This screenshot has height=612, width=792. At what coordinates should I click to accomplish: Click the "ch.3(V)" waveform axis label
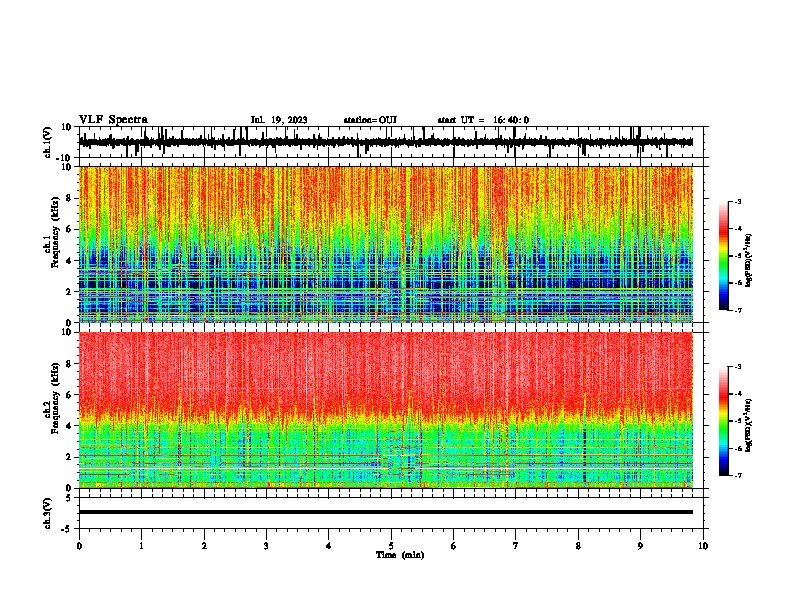coord(48,513)
